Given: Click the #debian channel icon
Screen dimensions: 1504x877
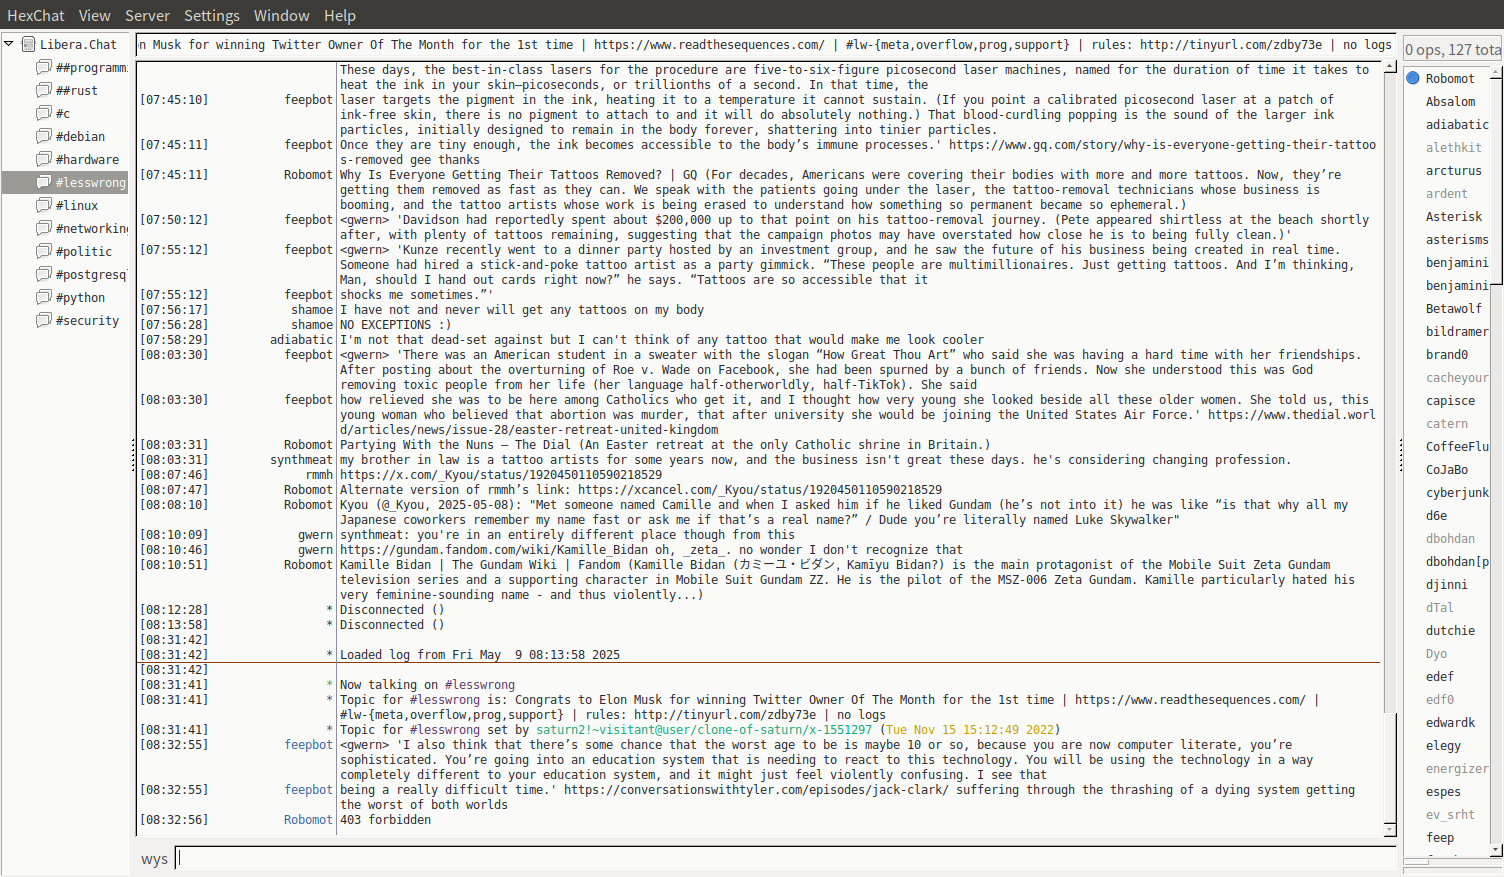Looking at the screenshot, I should [x=44, y=136].
